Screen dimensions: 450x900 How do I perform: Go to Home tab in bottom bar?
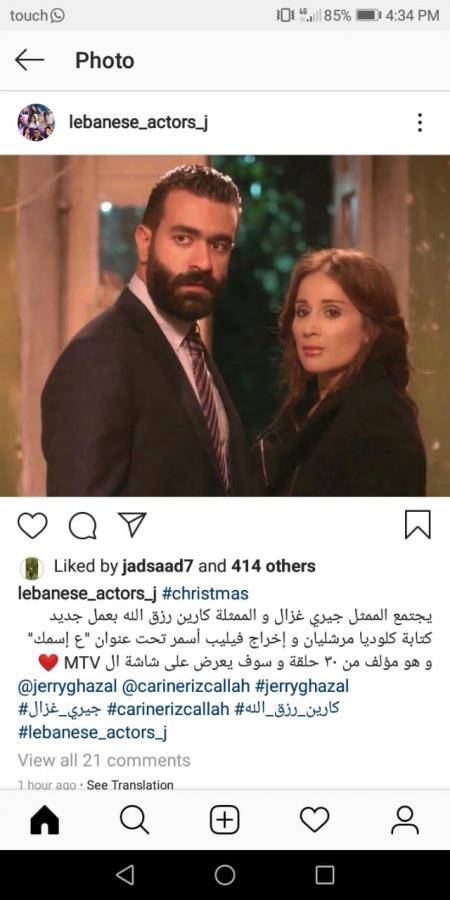click(x=44, y=820)
